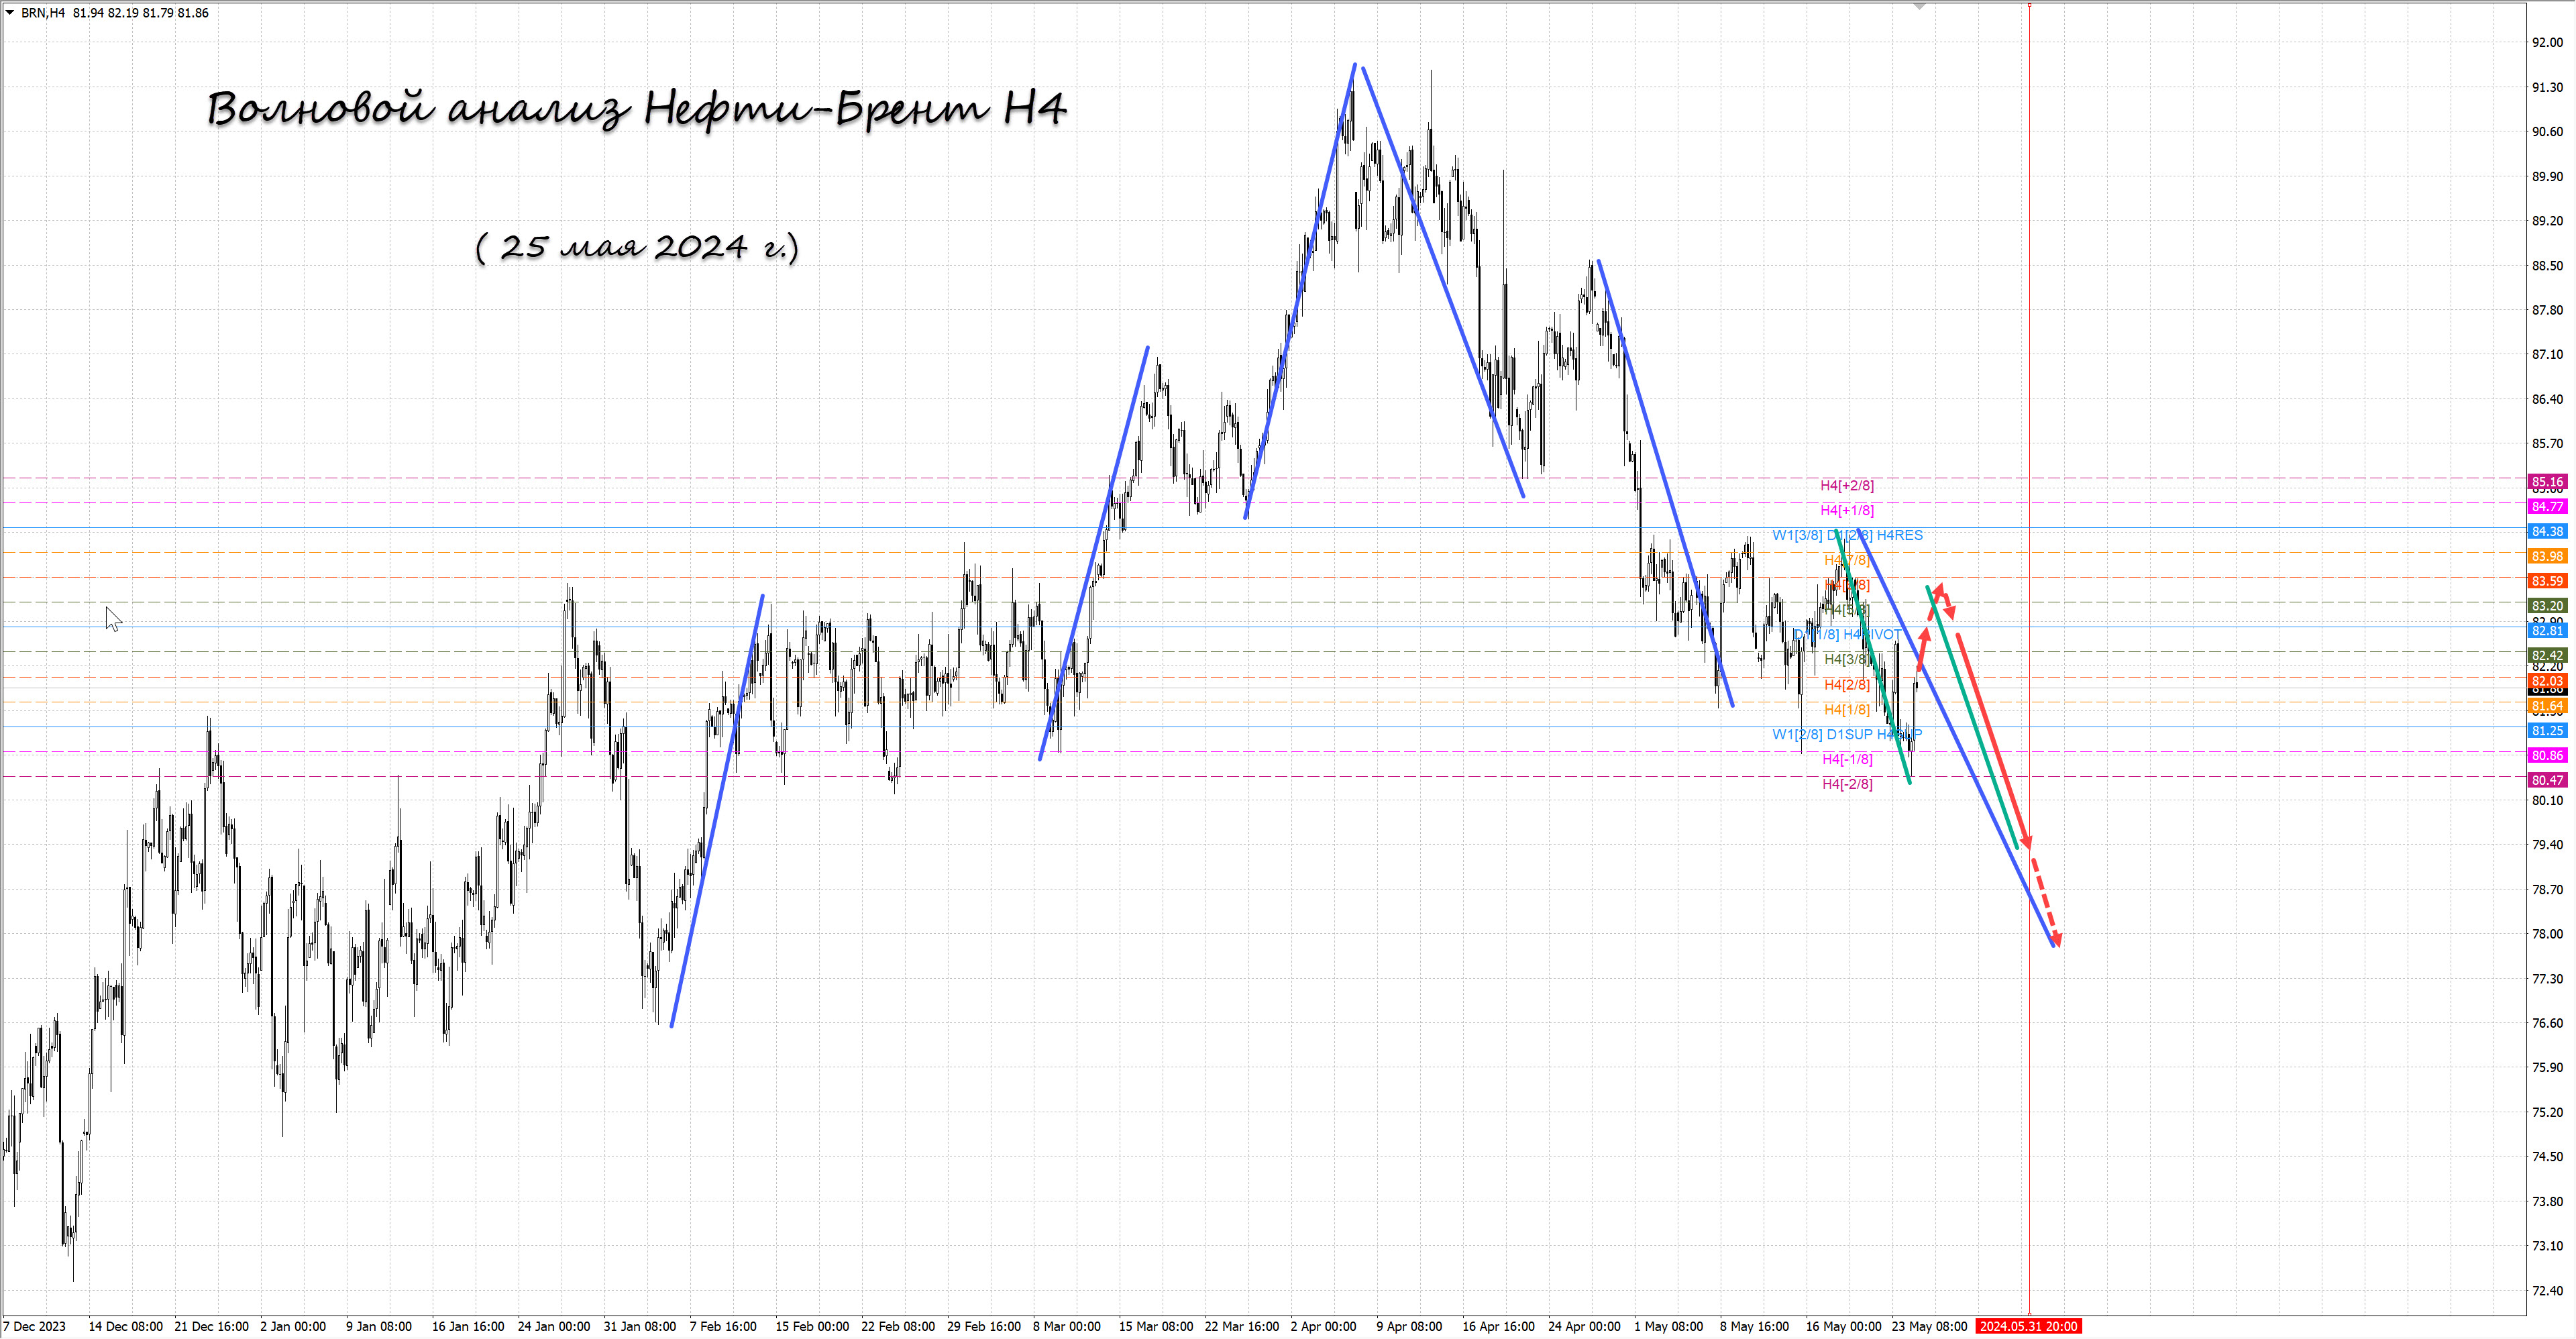Select the 25 мая 2024 date caption
2576x1339 pixels.
pos(637,247)
